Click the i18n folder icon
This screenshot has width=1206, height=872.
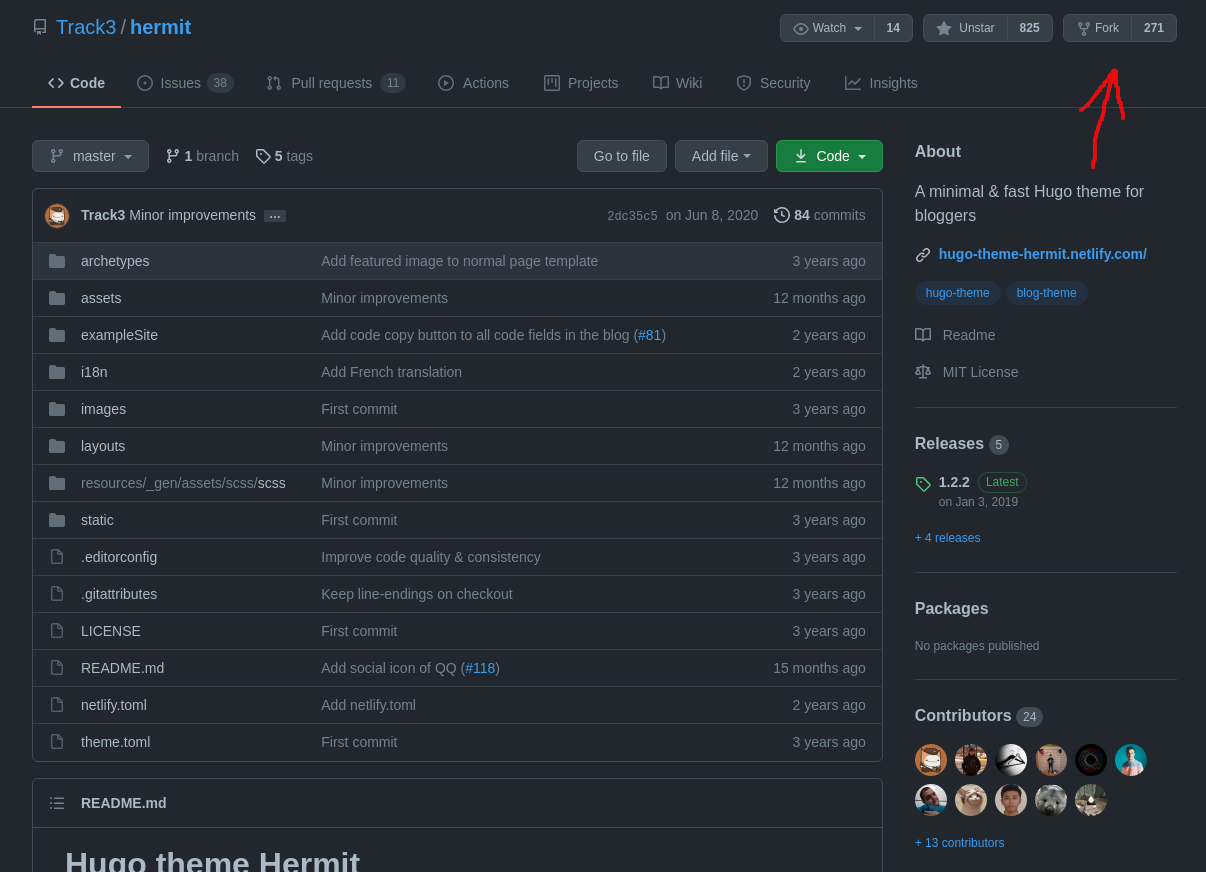coord(57,372)
